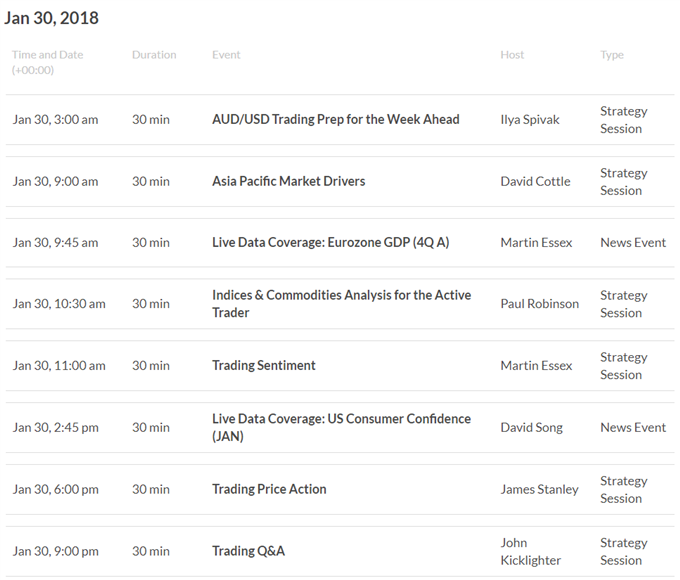Viewport: 680px width, 580px height.
Task: Select host Paul Robinson
Action: click(x=539, y=304)
